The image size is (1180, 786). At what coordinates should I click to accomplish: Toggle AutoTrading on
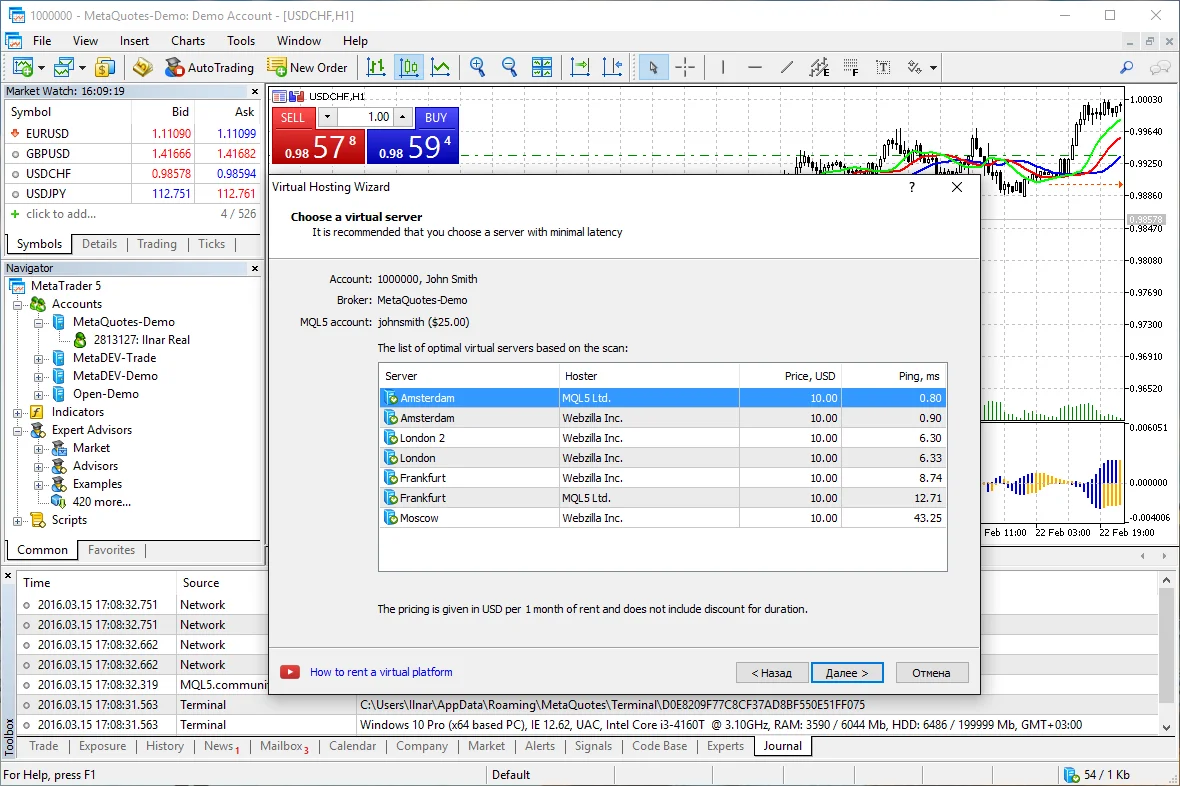(x=210, y=67)
